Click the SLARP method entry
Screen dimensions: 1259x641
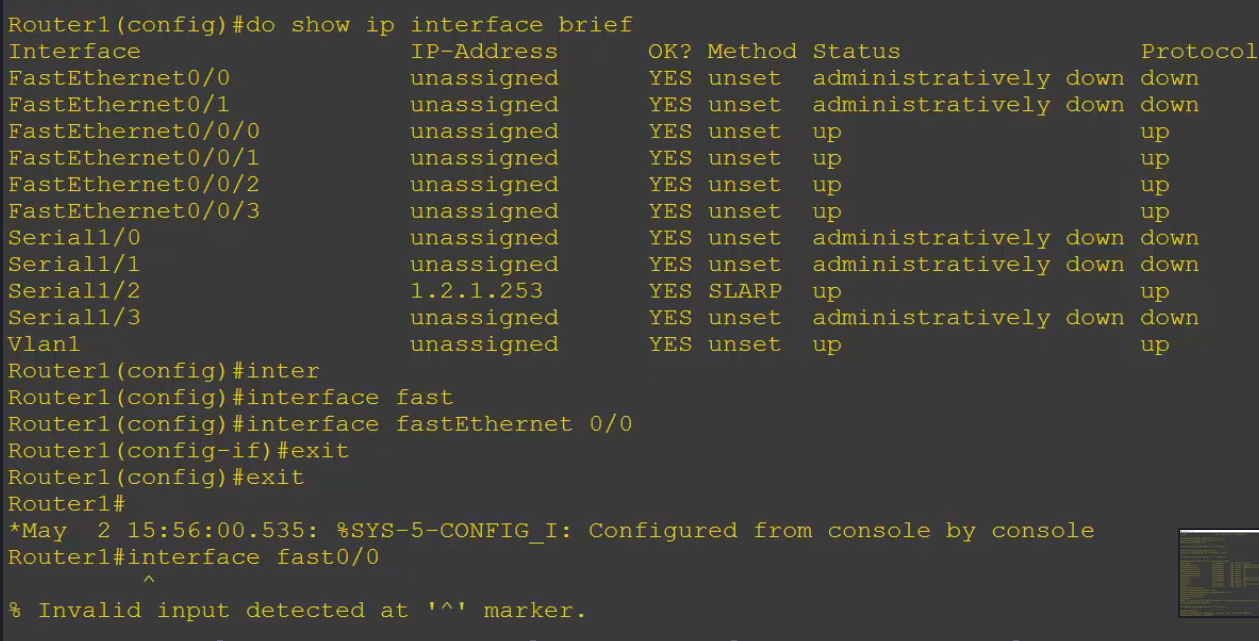(x=744, y=291)
